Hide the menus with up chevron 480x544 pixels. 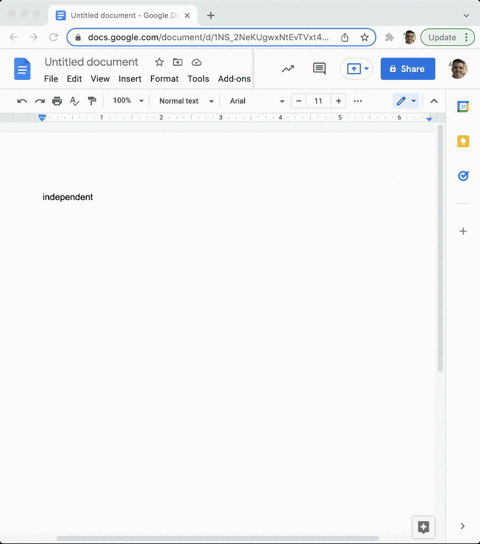point(434,101)
